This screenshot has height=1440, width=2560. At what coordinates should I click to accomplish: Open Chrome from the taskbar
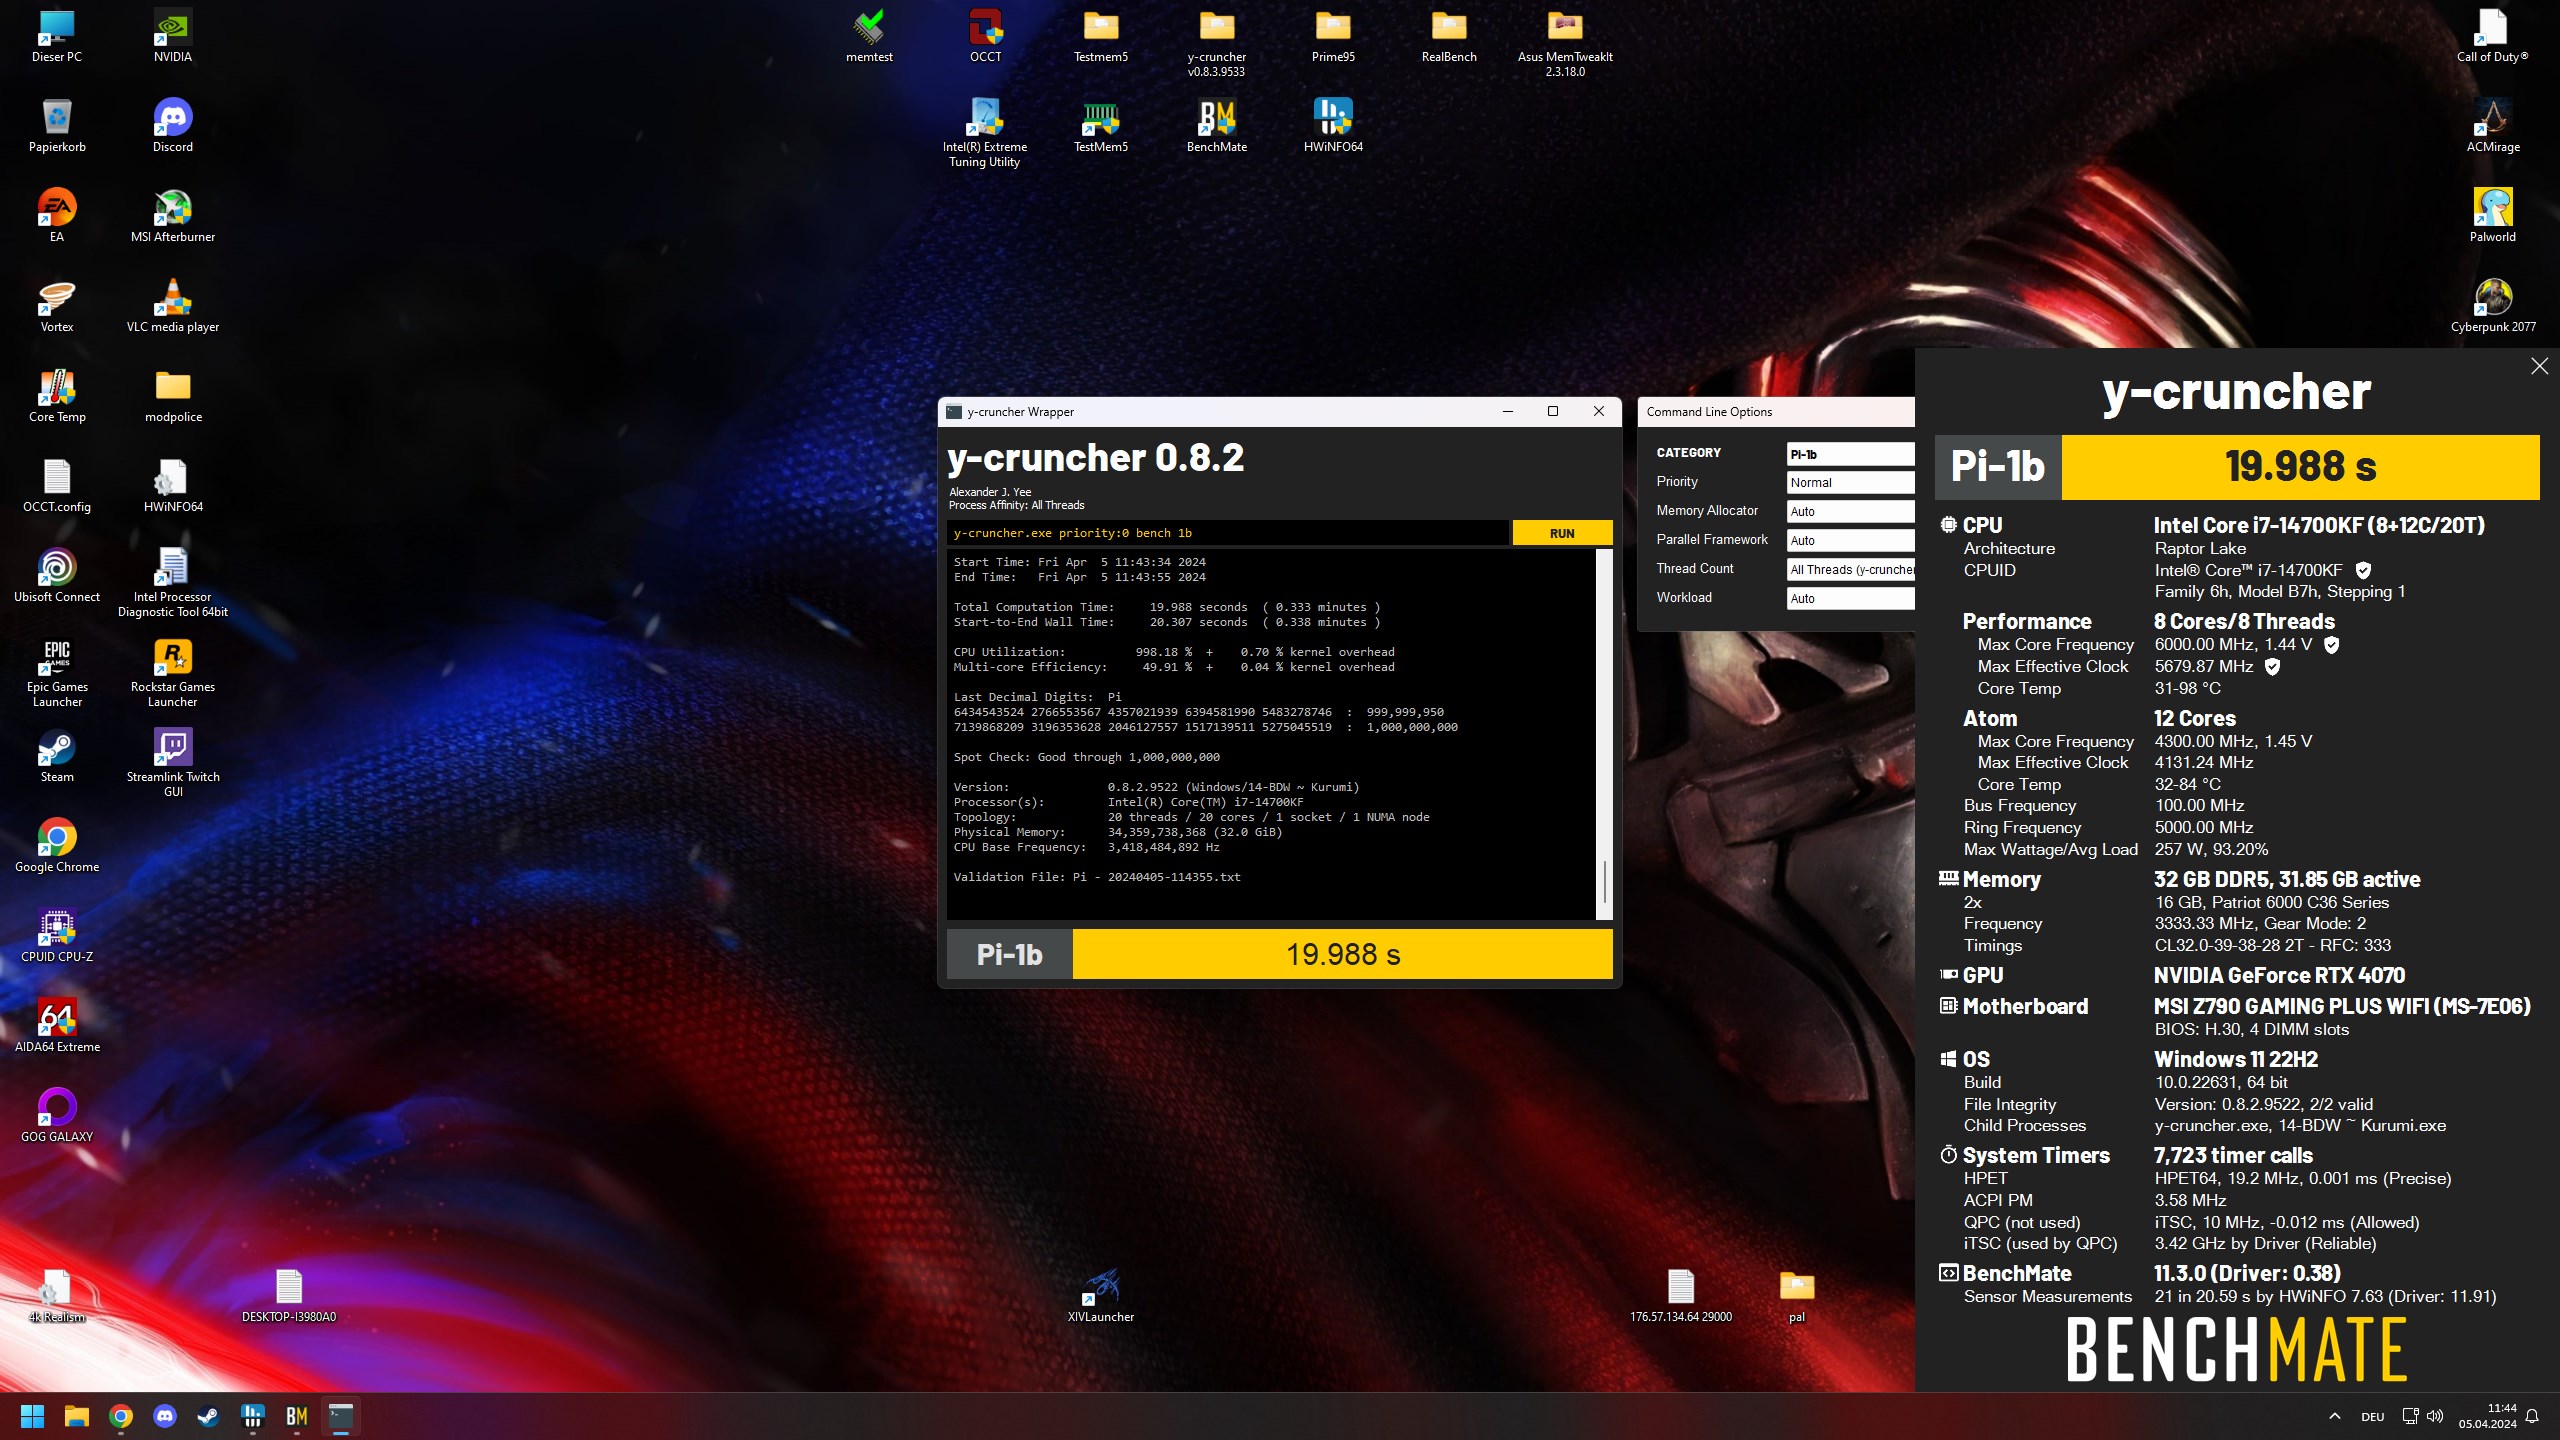121,1416
